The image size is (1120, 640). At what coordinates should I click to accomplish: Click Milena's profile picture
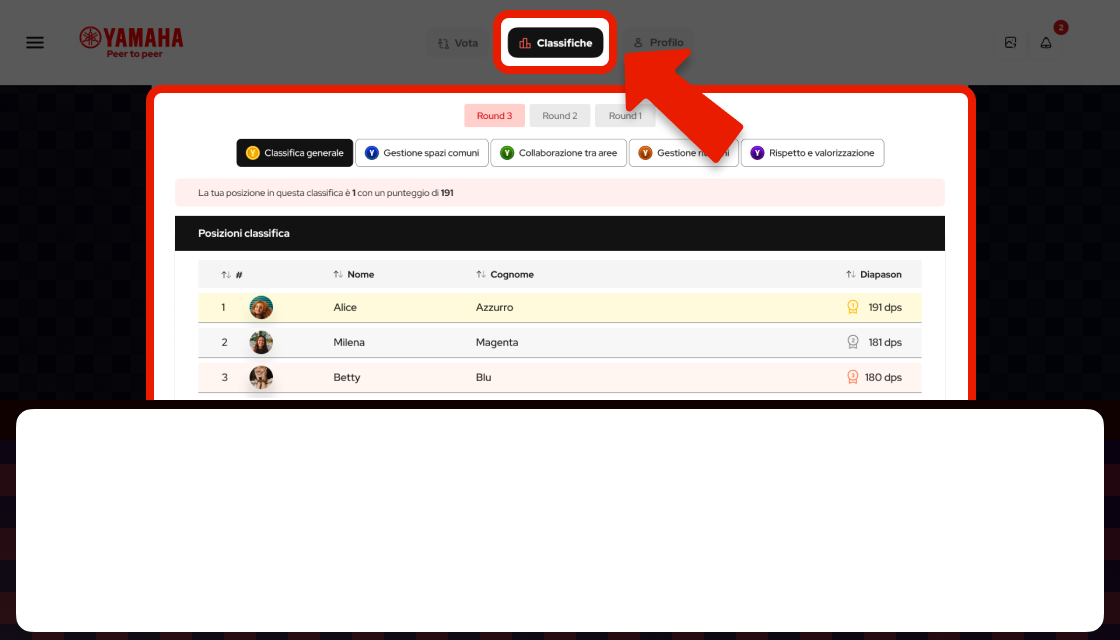click(x=261, y=343)
